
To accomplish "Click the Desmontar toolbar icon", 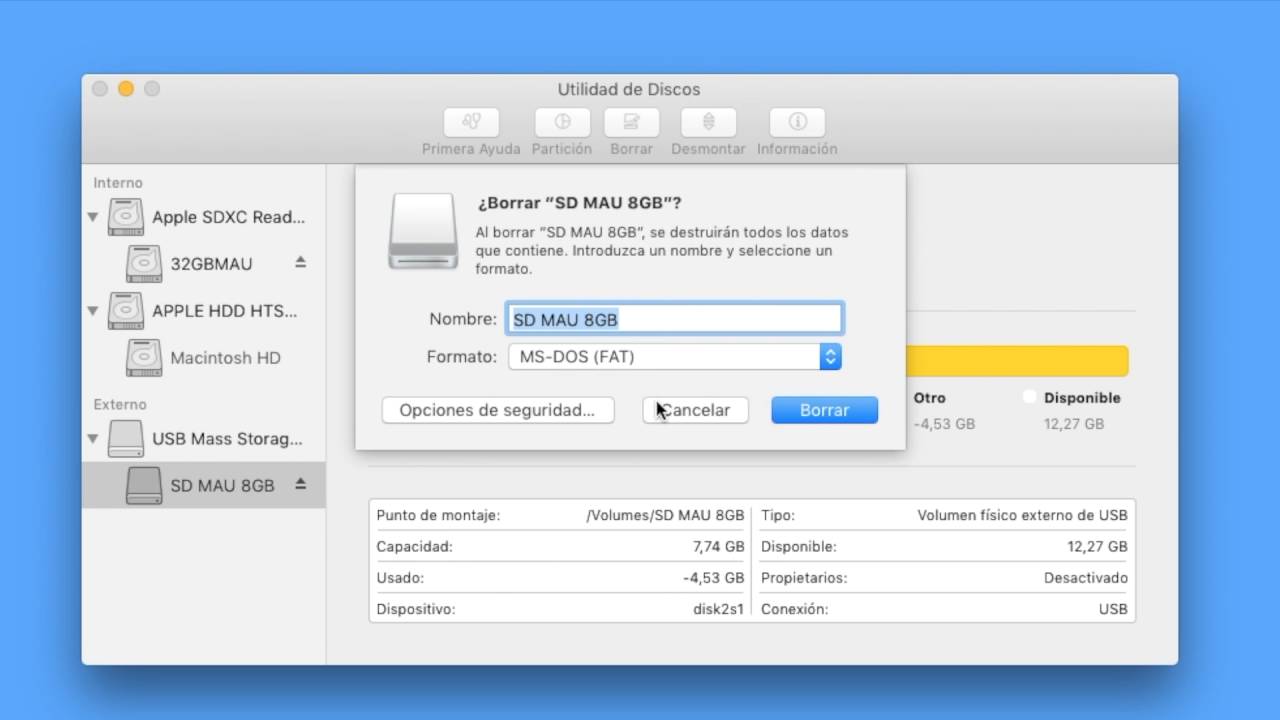I will click(708, 122).
